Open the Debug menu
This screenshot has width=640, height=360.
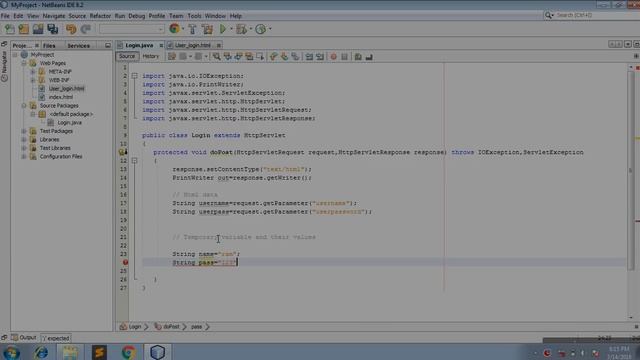[137, 16]
